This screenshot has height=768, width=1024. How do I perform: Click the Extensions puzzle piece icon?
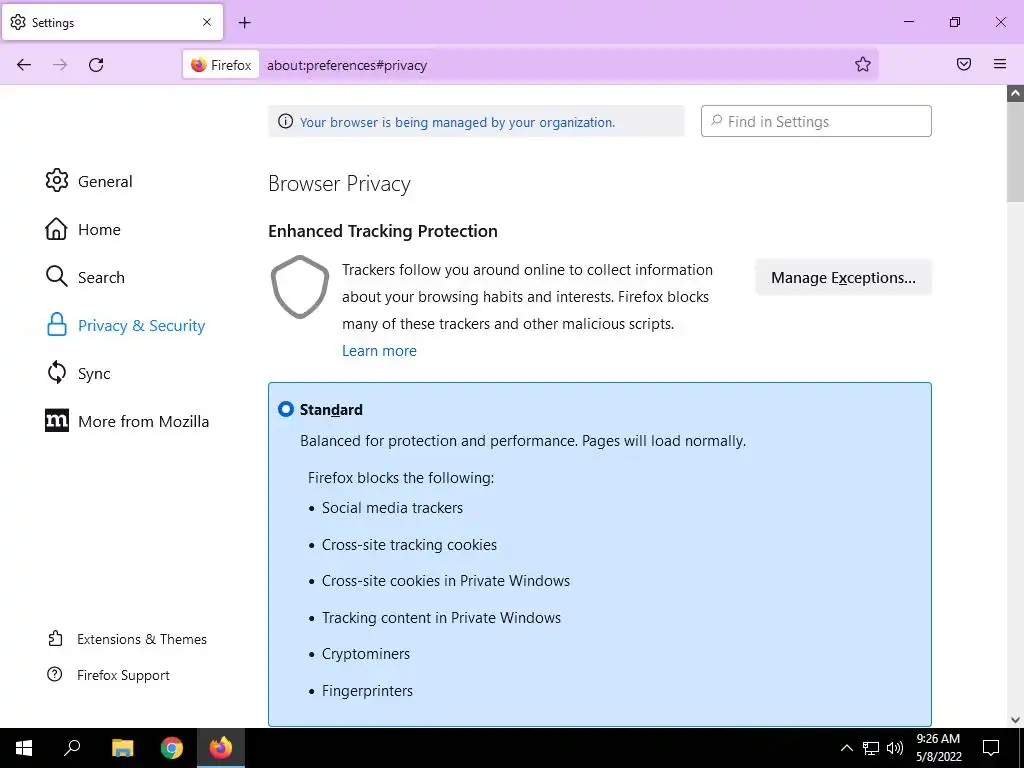click(x=56, y=638)
